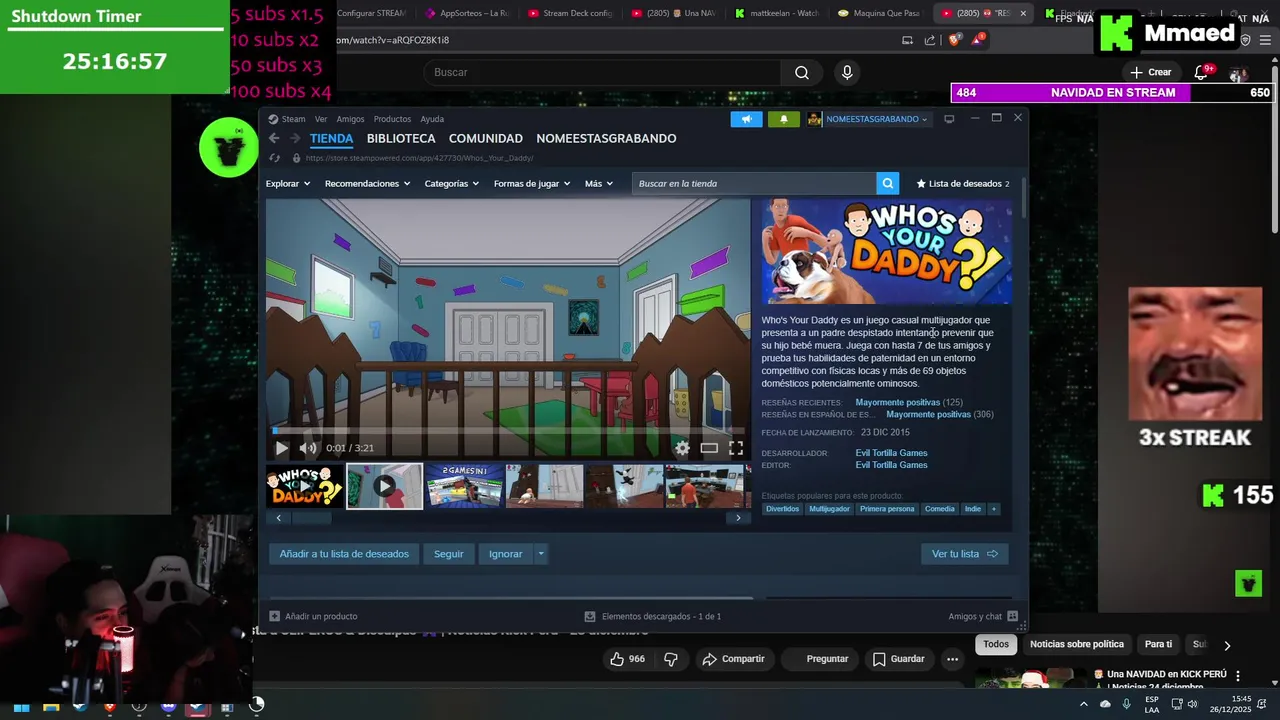Show more tags with plus button

tap(993, 509)
